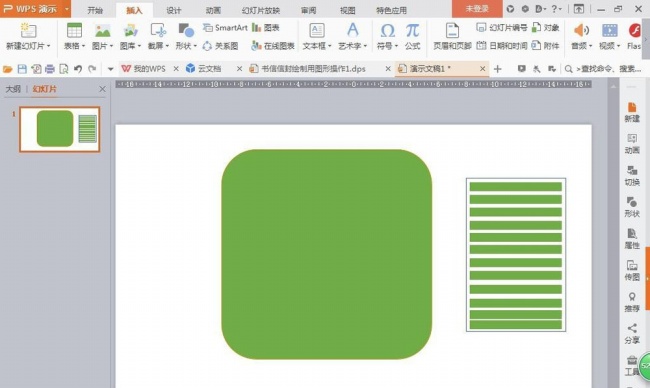This screenshot has height=388, width=650.
Task: Open file with folder icon in quick toolbar
Action: [7, 69]
